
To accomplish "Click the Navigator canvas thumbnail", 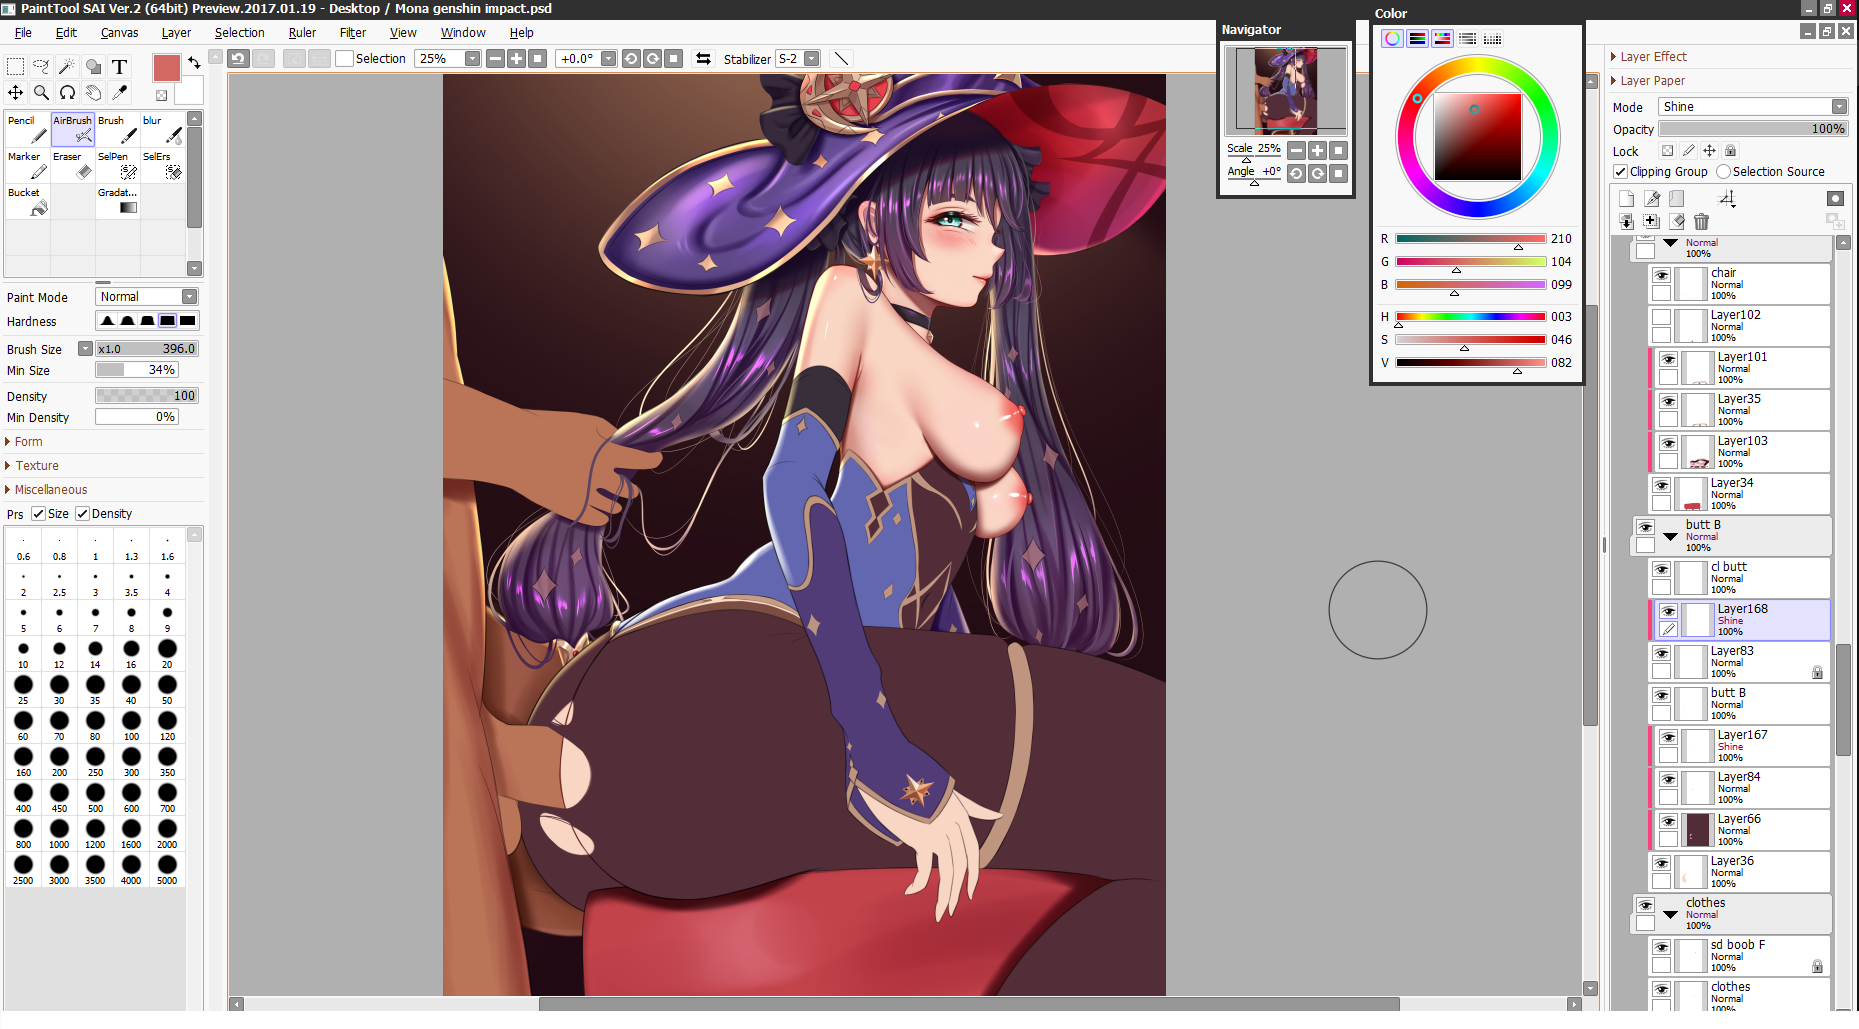I will (x=1285, y=89).
